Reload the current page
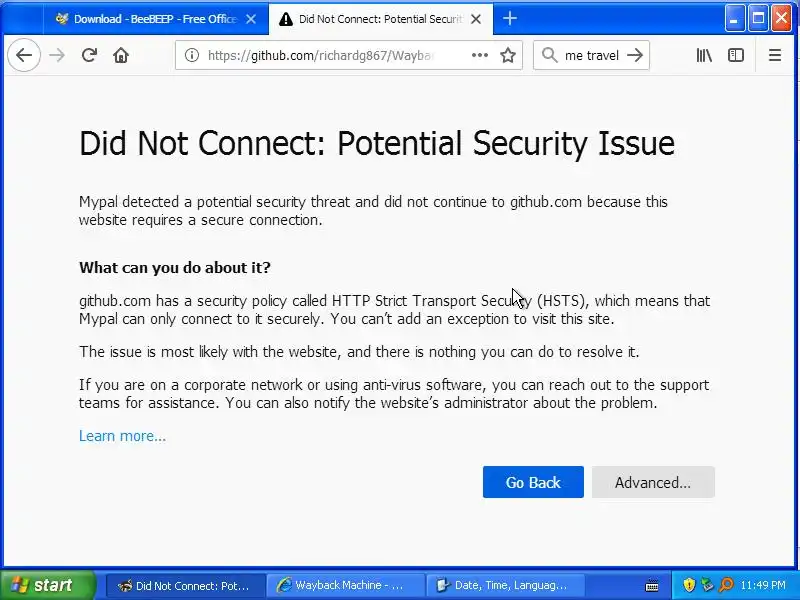The width and height of the screenshot is (800, 600). 89,56
